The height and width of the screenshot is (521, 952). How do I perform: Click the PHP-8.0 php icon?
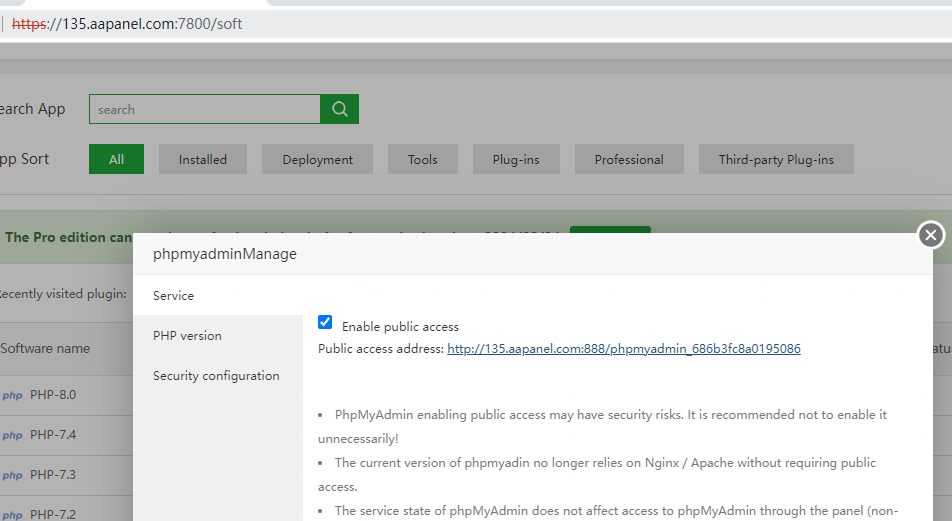click(13, 395)
